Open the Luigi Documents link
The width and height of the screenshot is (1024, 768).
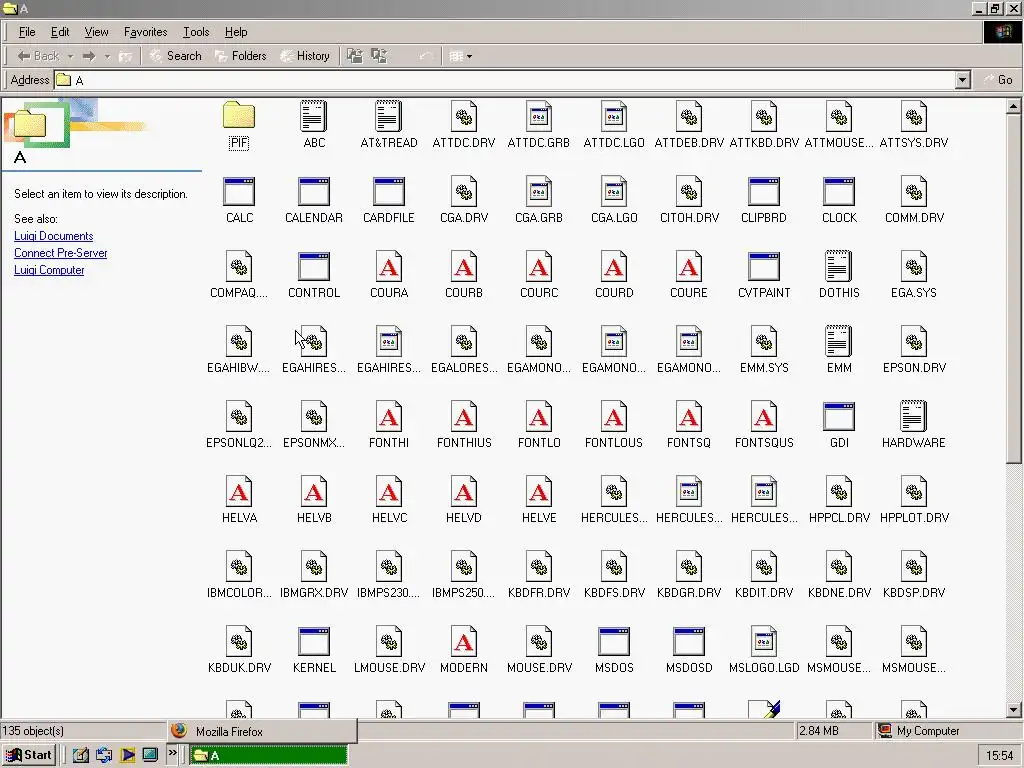click(54, 236)
